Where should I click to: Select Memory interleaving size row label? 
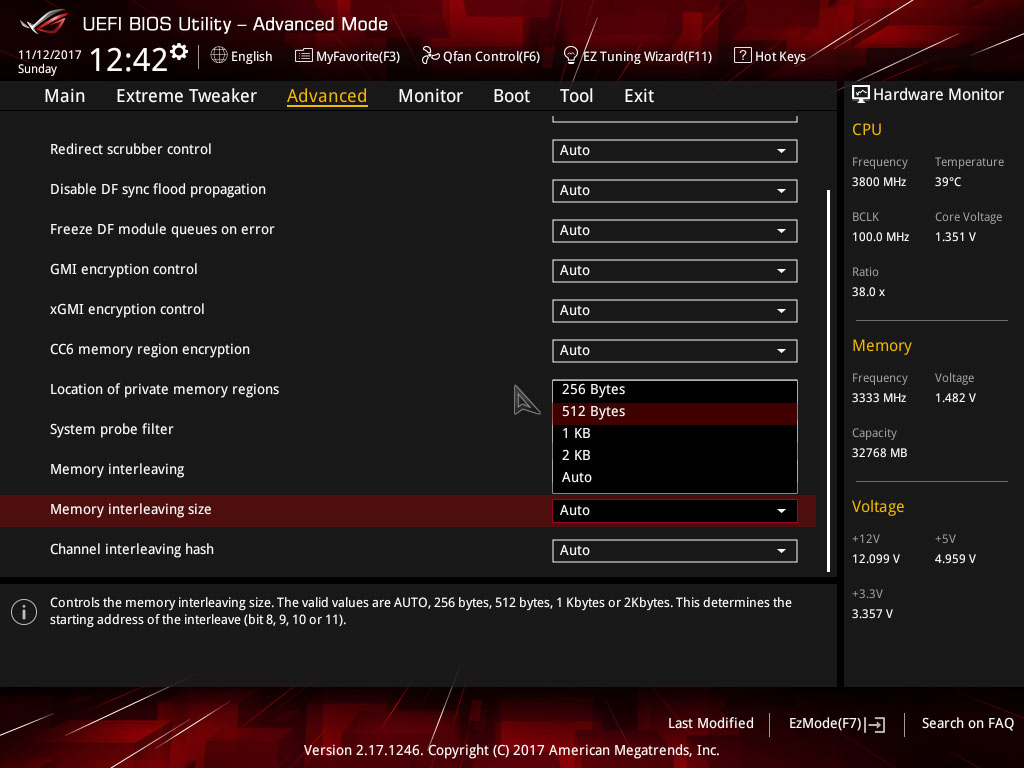pyautogui.click(x=131, y=510)
